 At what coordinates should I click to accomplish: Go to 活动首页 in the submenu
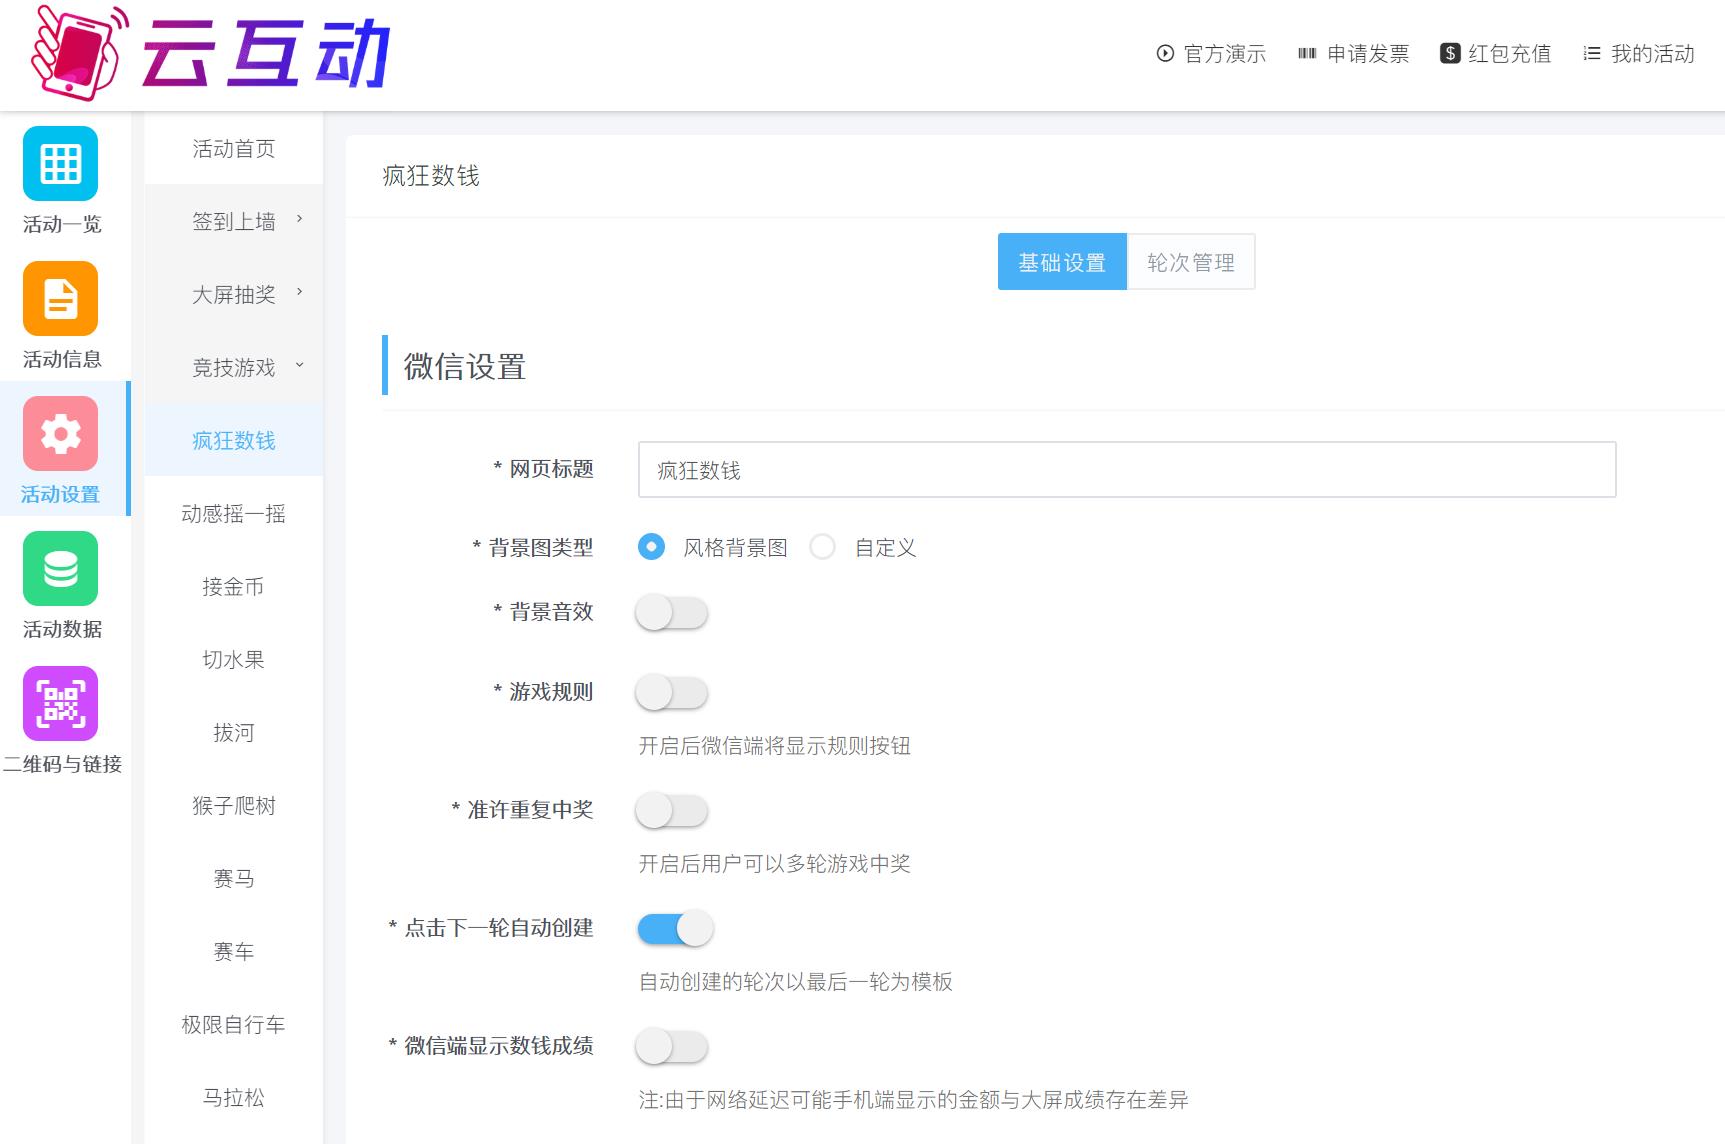click(234, 149)
